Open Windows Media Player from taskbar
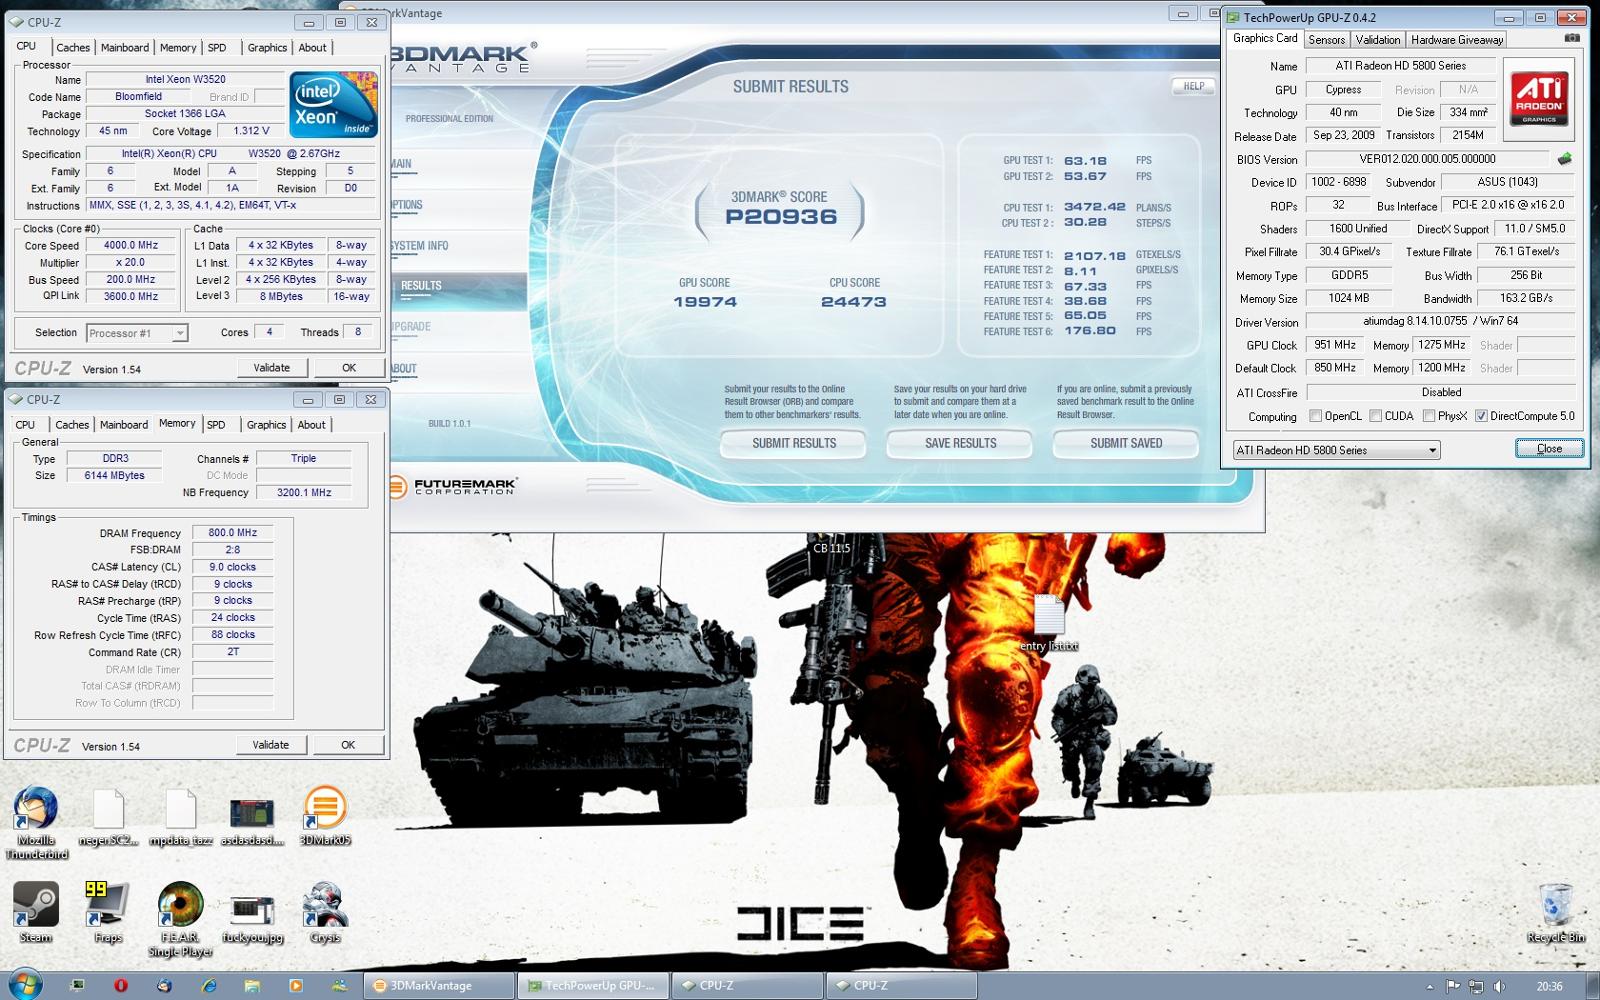Image resolution: width=1600 pixels, height=1000 pixels. 296,985
